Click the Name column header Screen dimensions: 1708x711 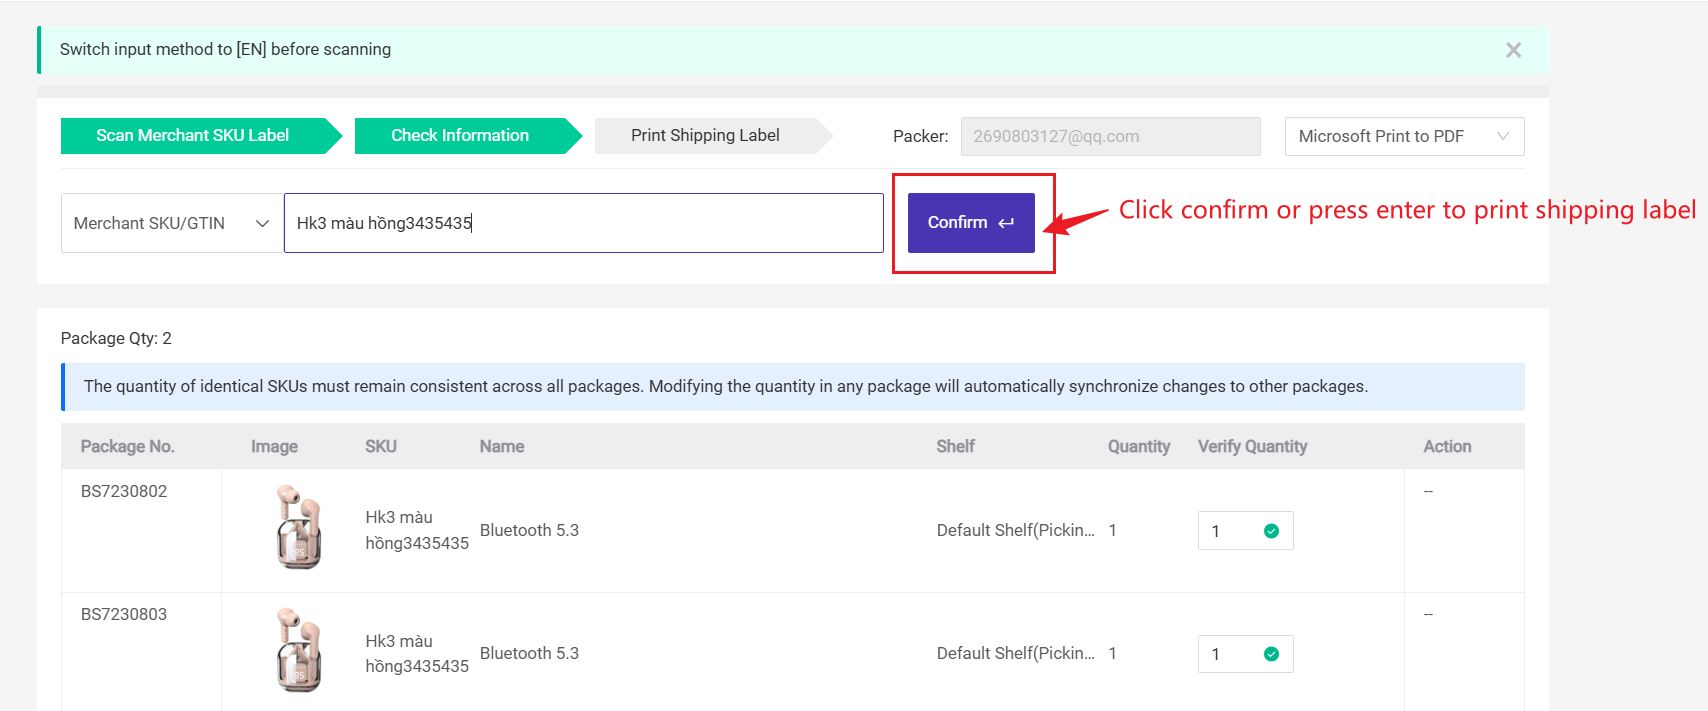tap(501, 446)
